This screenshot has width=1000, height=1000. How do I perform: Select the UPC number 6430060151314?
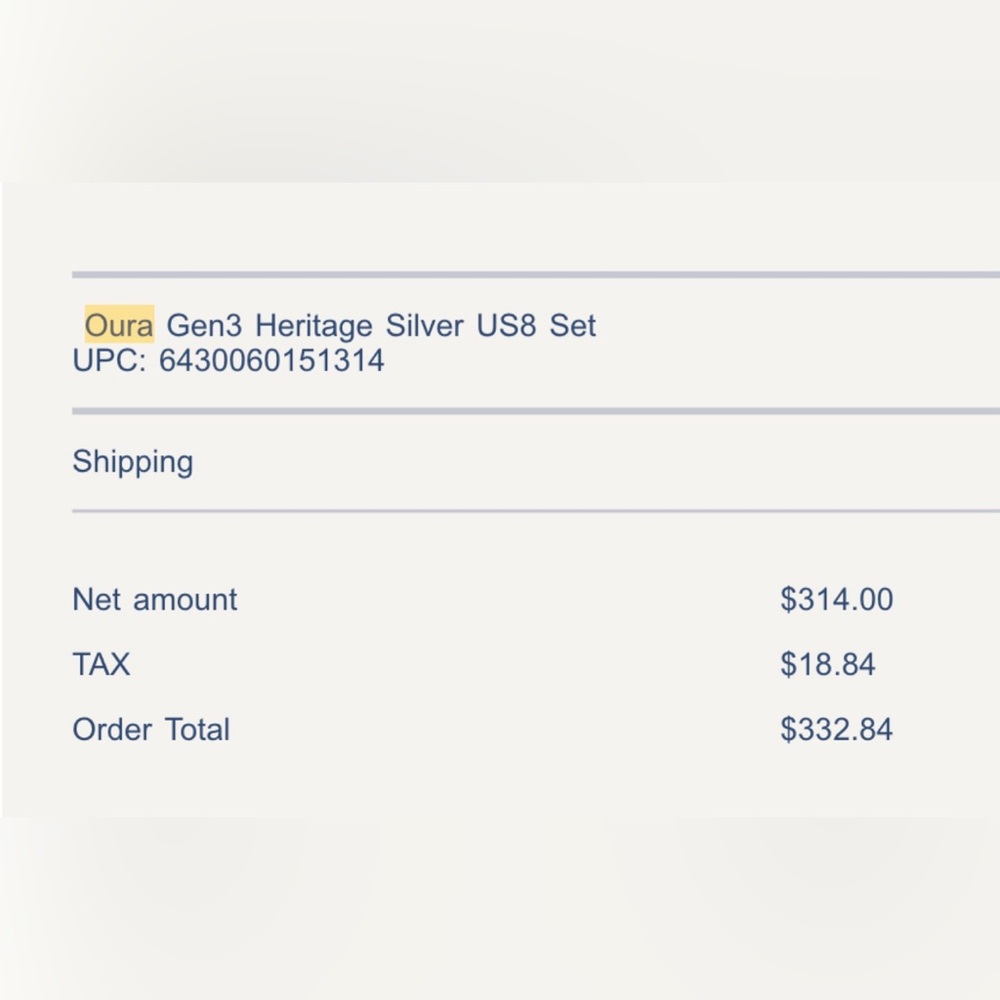pos(272,360)
